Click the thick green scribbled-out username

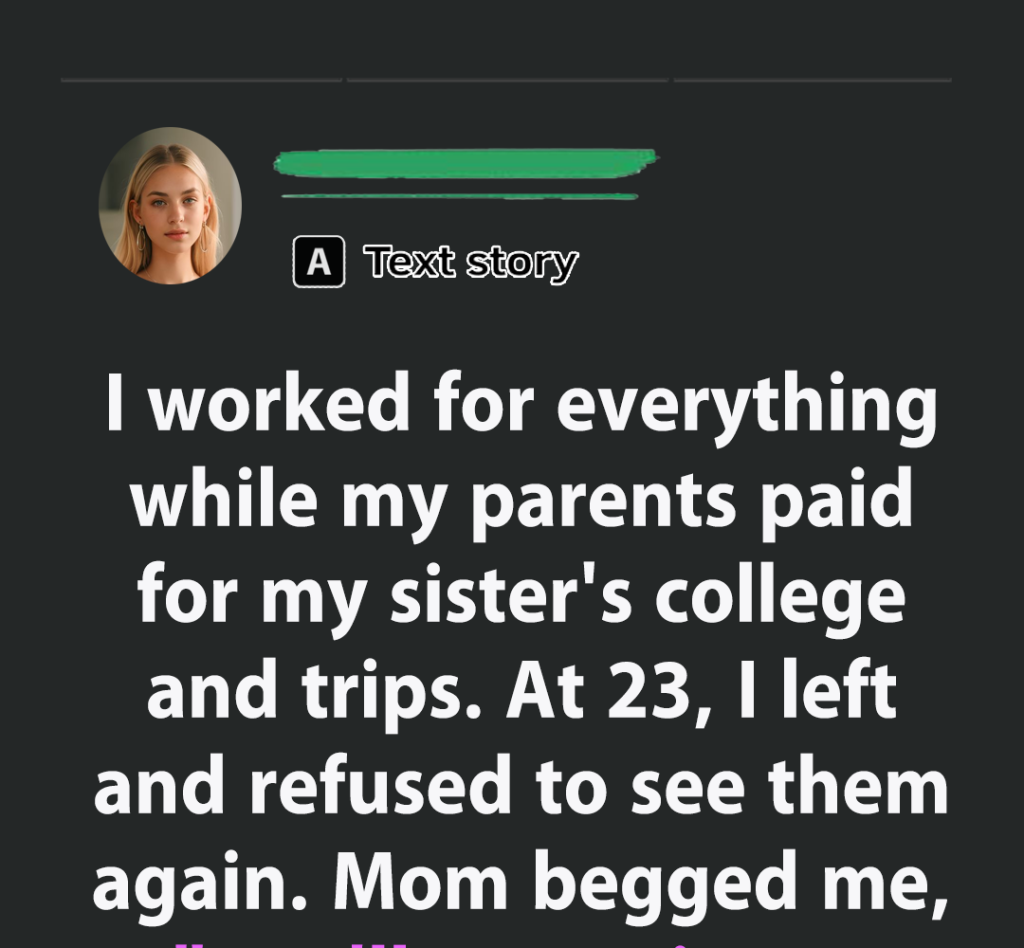point(465,163)
